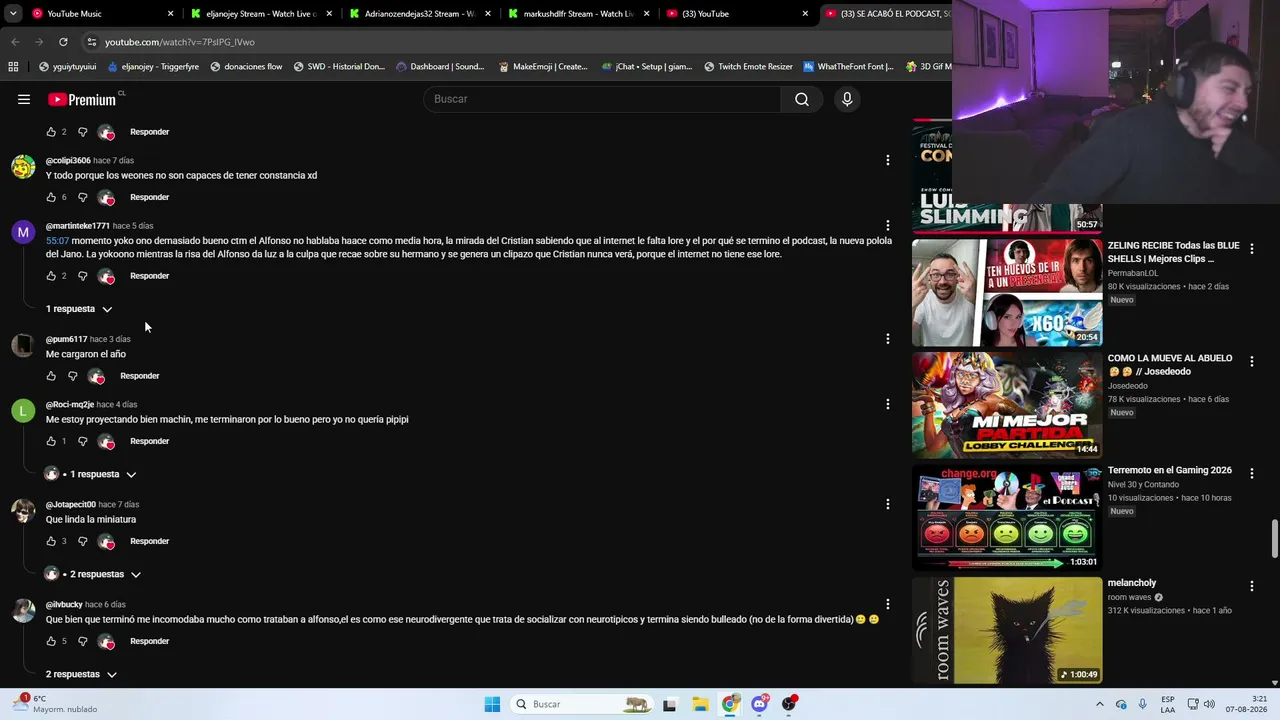Reply to @ilvbucky's comment with Responder
Viewport: 1280px width, 720px height.
click(x=149, y=641)
